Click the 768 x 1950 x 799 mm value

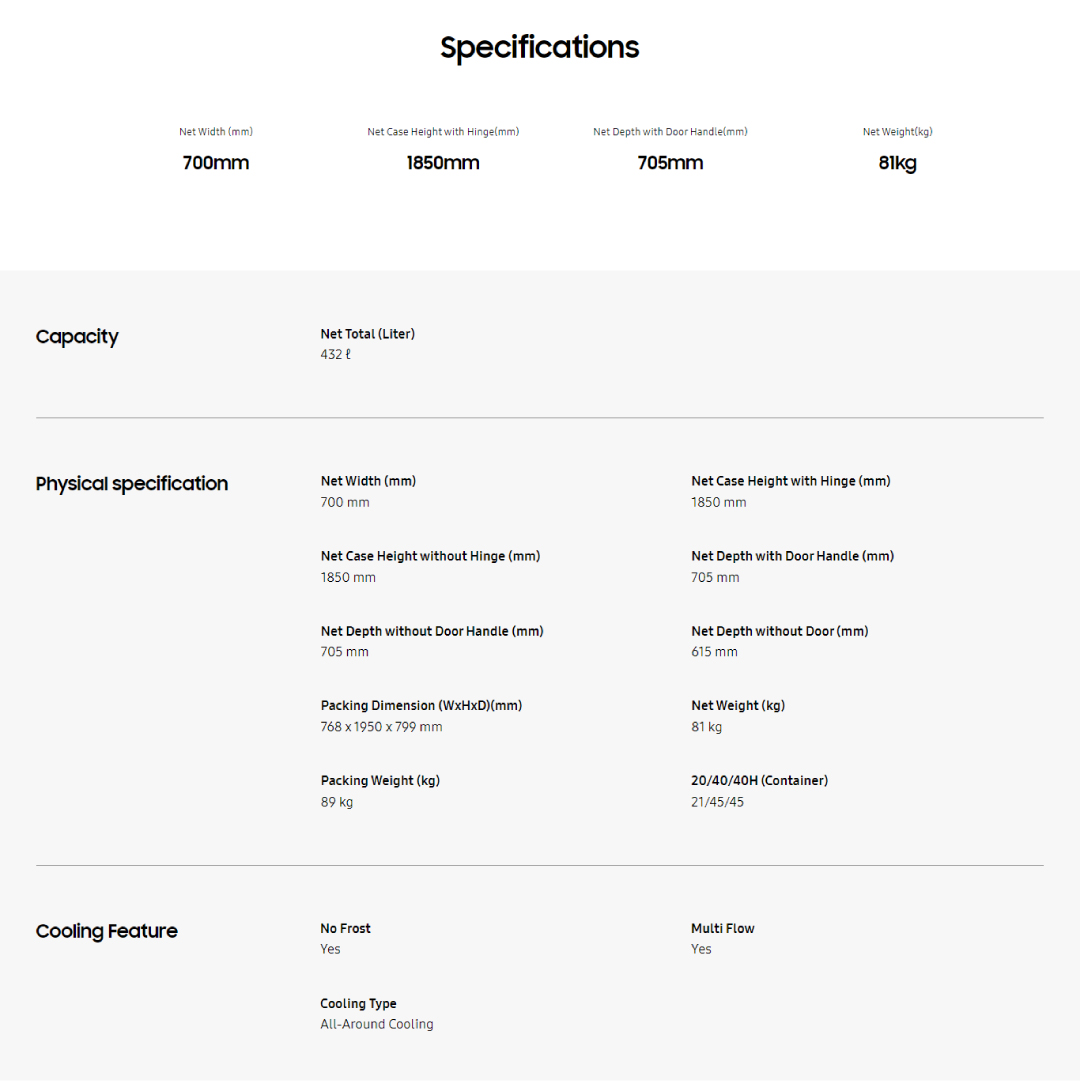381,727
